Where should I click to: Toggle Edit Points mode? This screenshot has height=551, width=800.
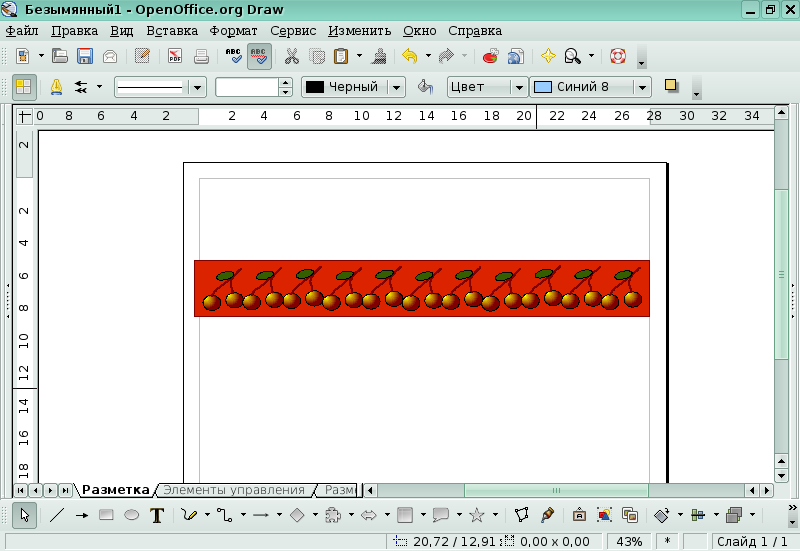click(521, 515)
